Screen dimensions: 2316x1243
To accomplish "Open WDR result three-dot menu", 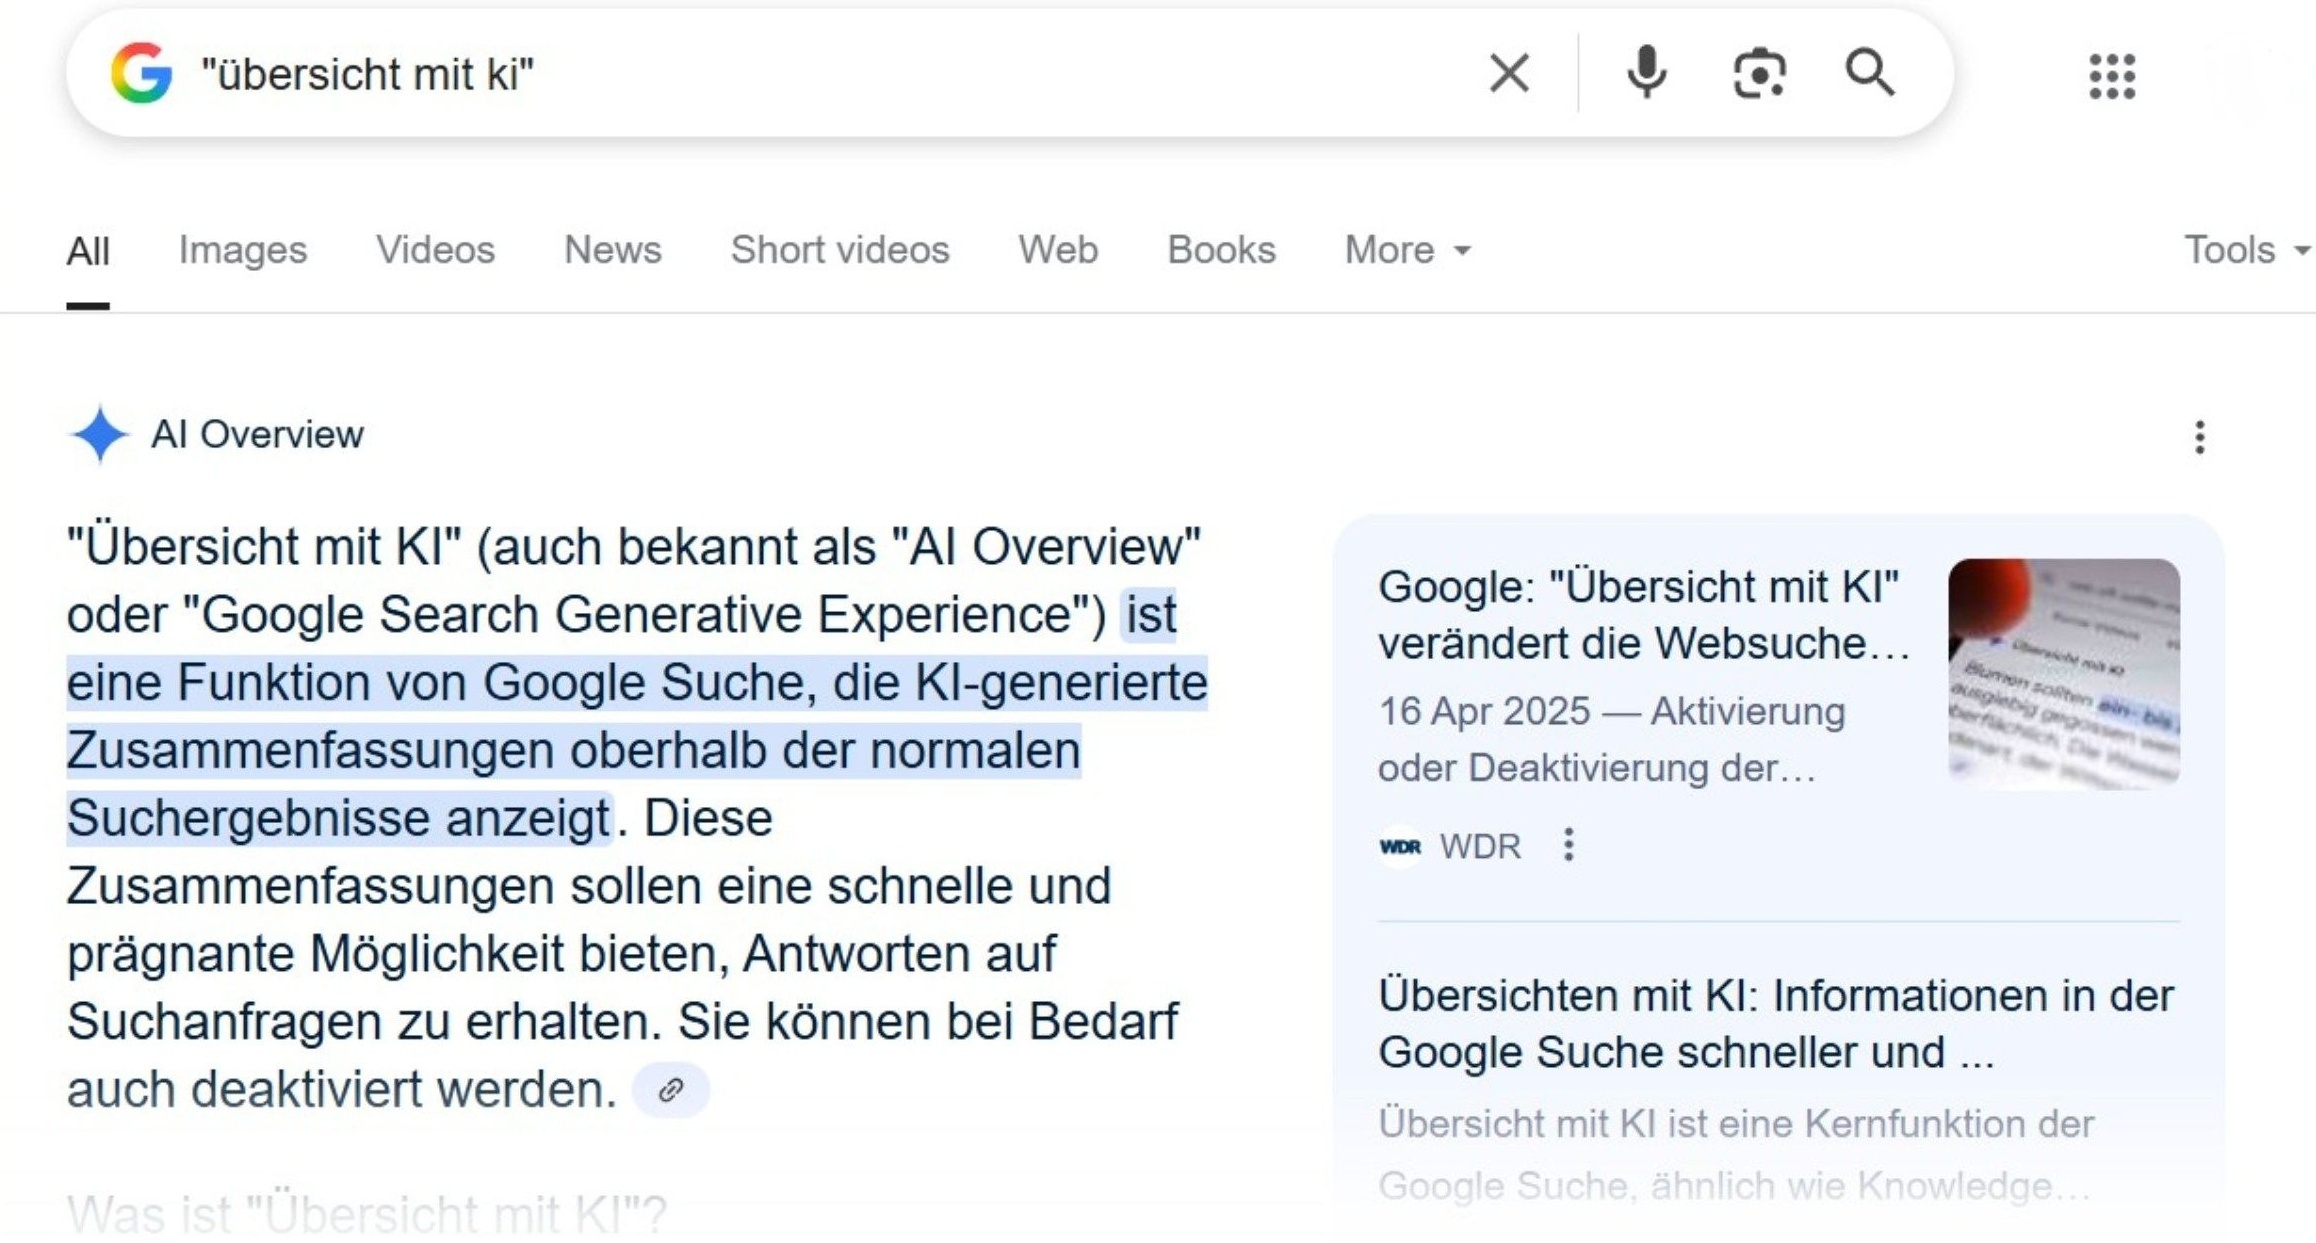I will click(x=1568, y=845).
